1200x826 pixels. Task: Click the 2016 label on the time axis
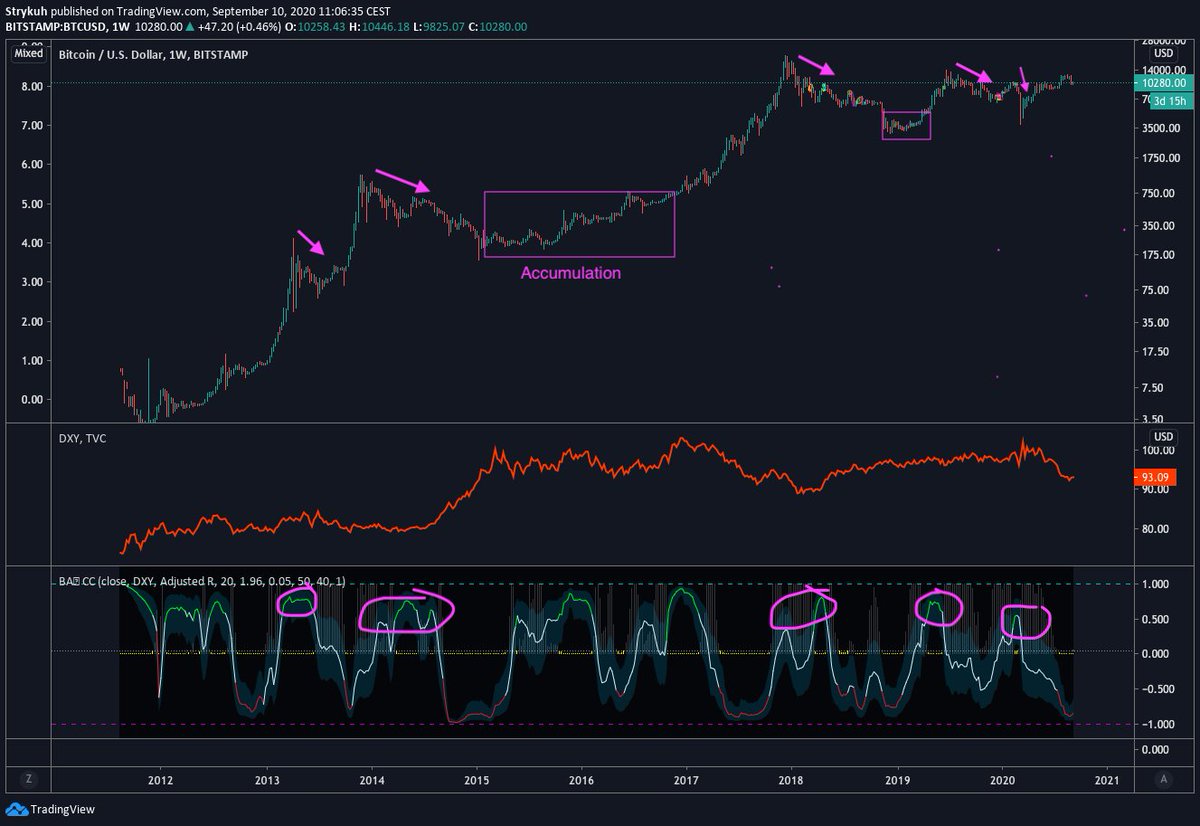pyautogui.click(x=582, y=779)
